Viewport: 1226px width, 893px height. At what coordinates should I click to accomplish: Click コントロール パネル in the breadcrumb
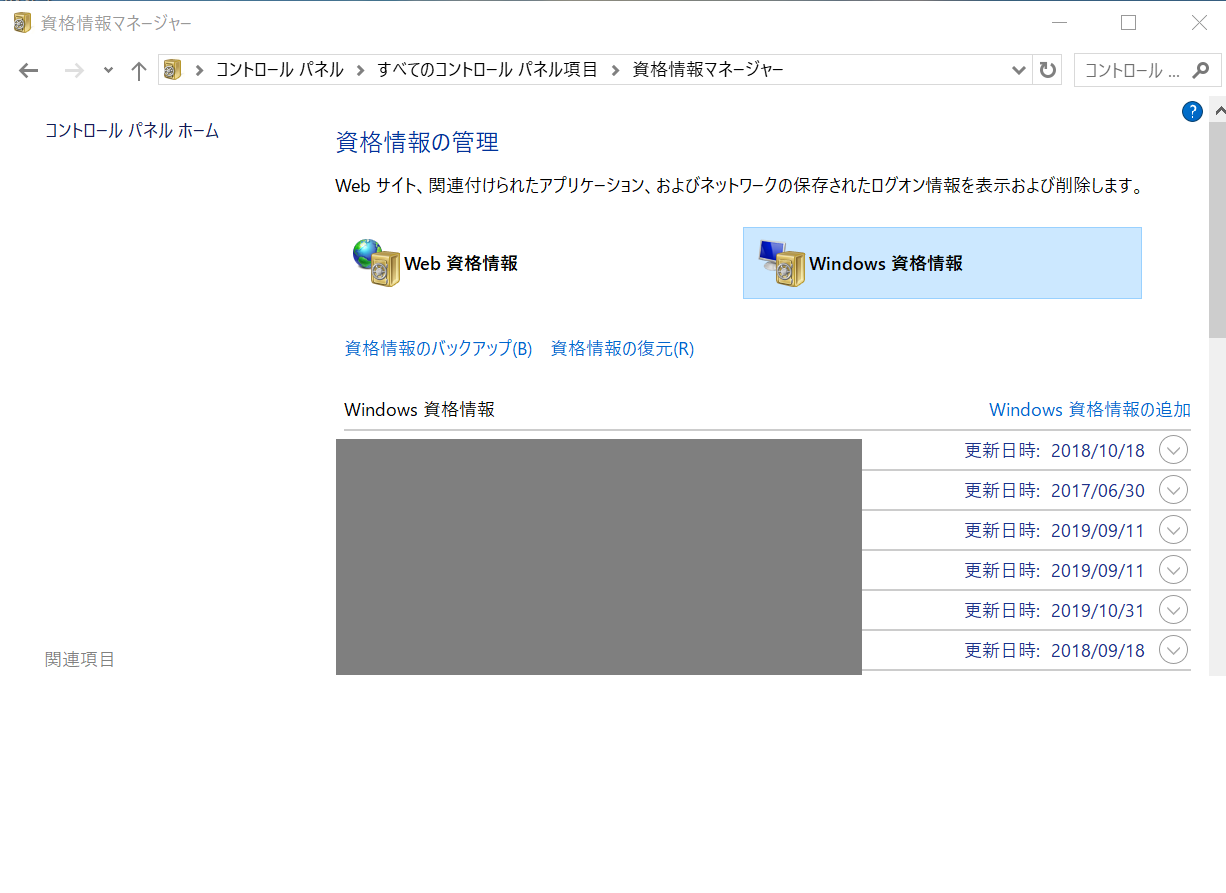point(279,70)
